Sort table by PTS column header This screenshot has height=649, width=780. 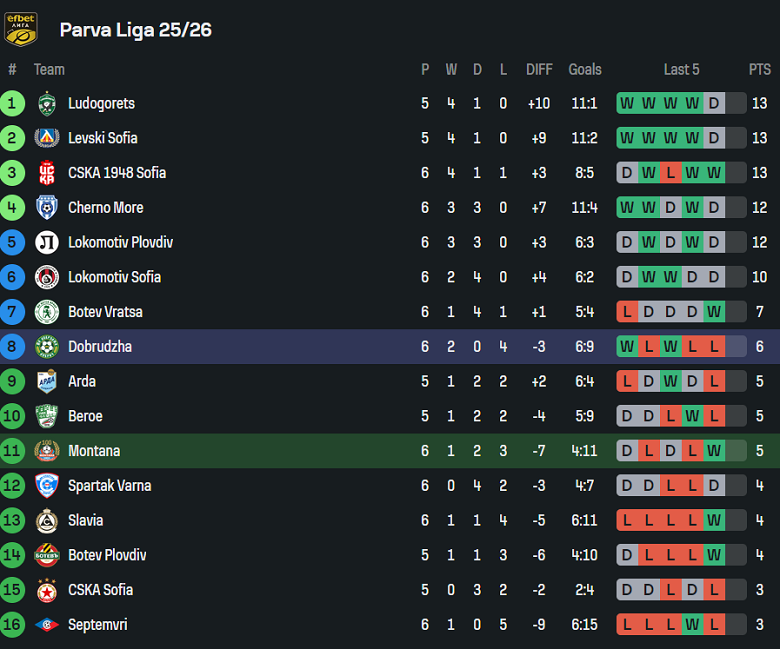point(760,69)
